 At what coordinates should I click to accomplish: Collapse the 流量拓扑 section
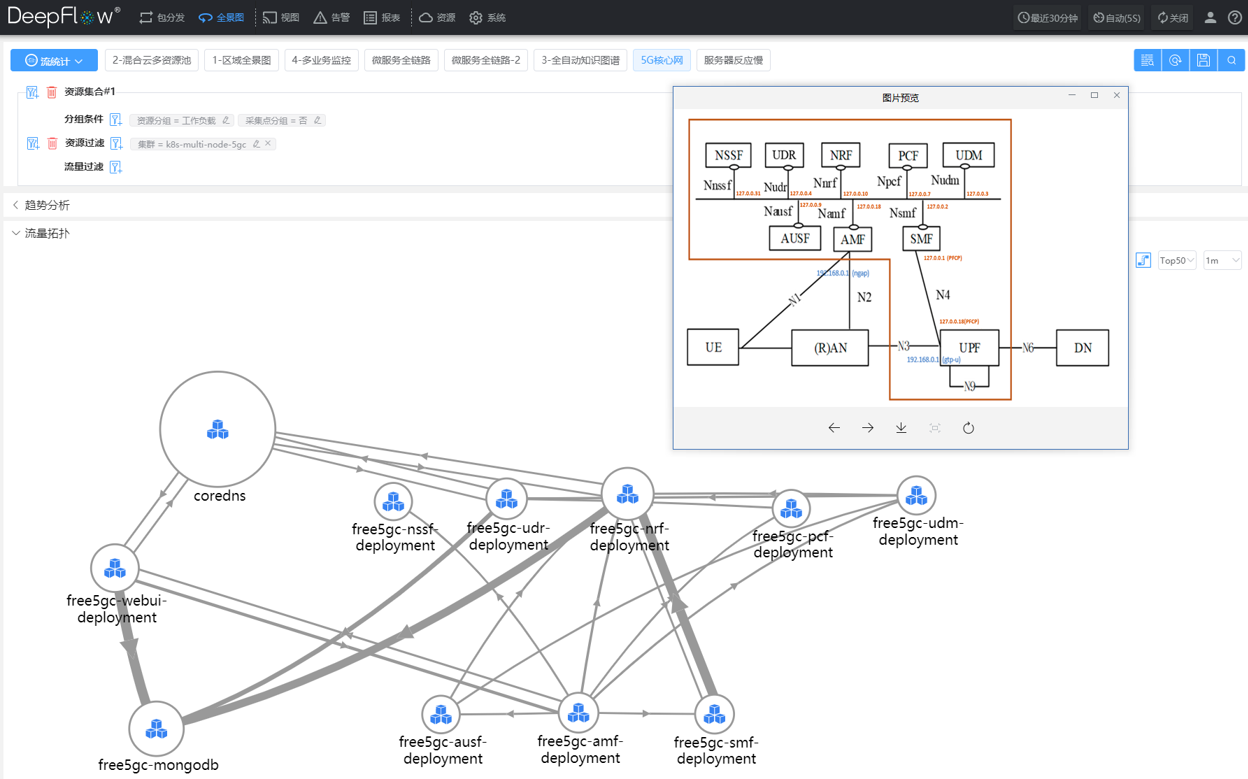[41, 233]
